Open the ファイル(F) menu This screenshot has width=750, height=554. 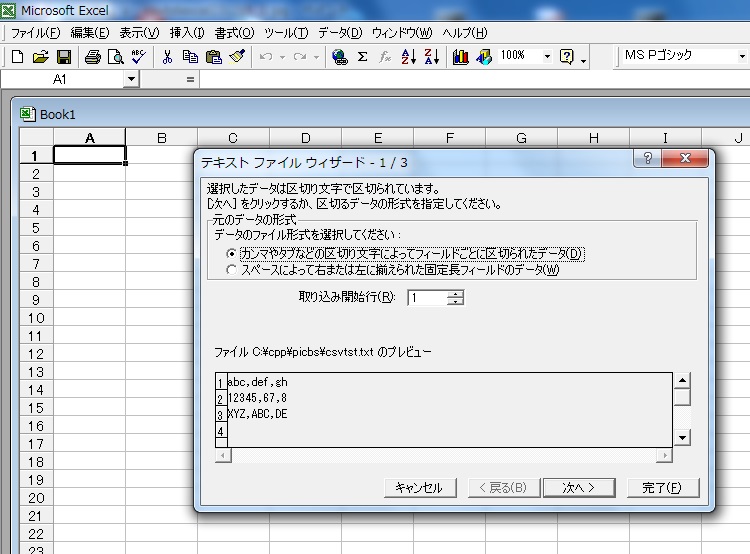tap(35, 33)
